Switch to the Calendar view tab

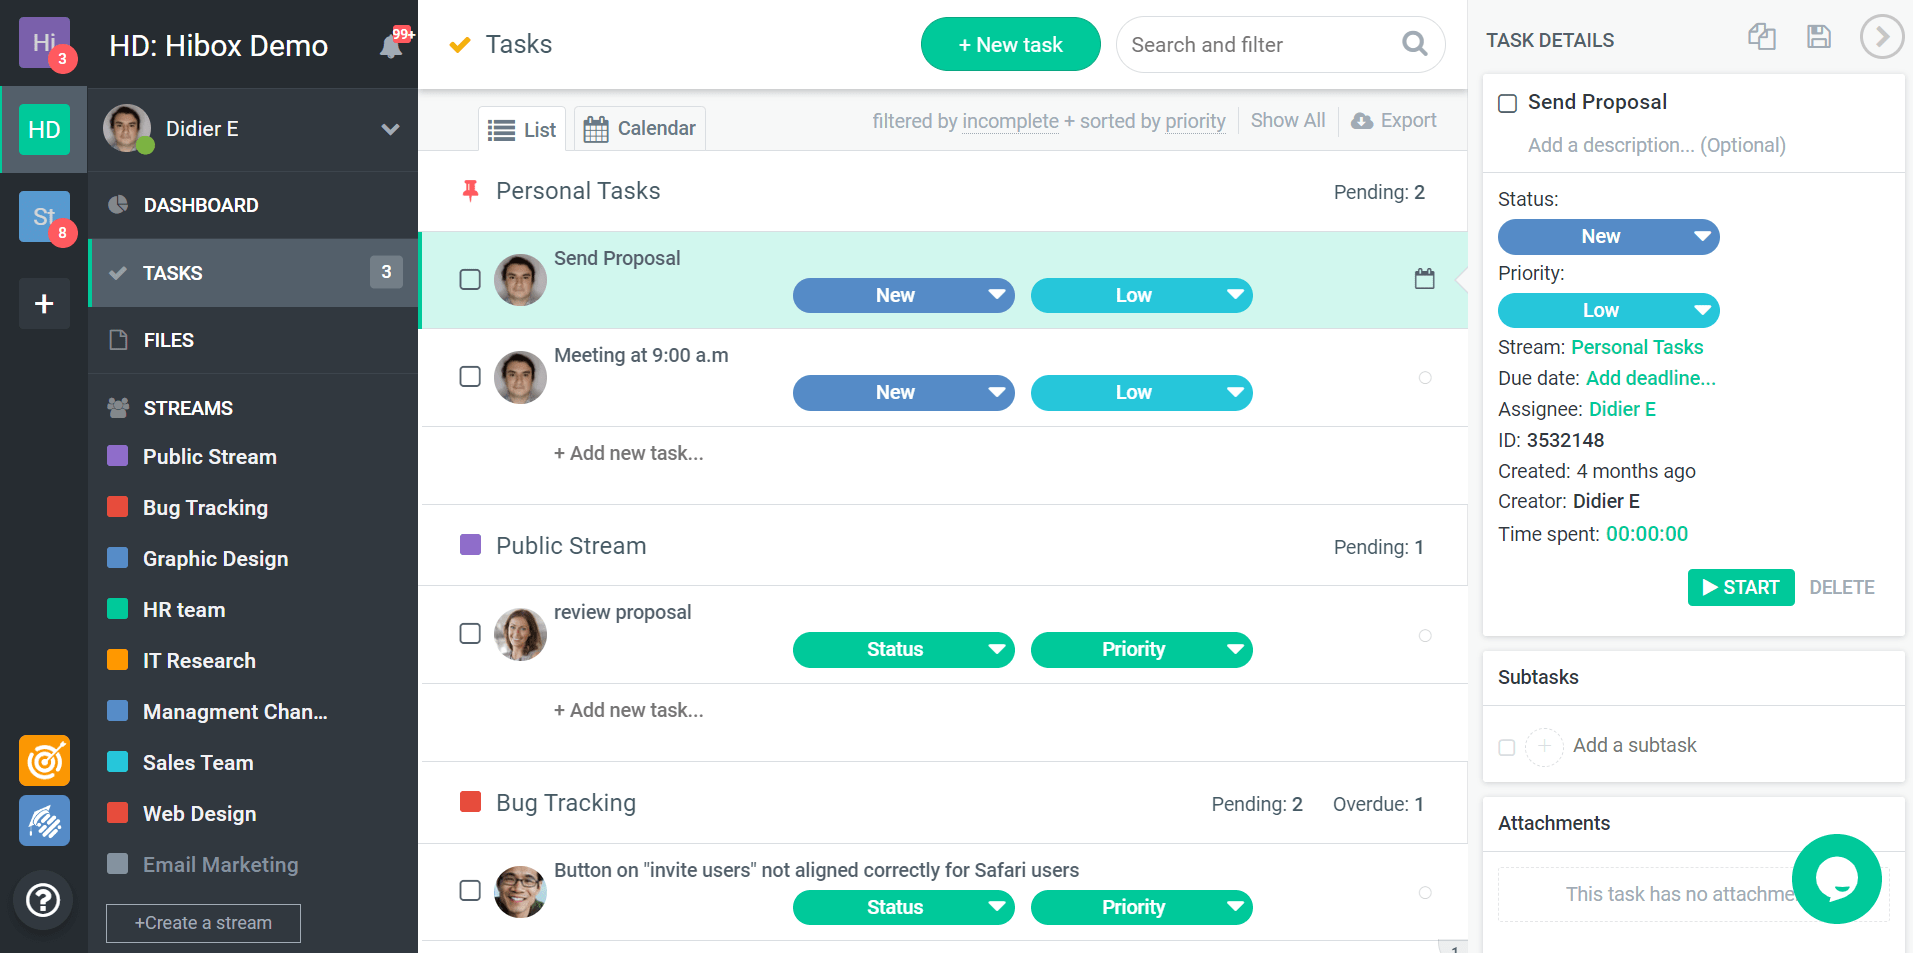(640, 129)
